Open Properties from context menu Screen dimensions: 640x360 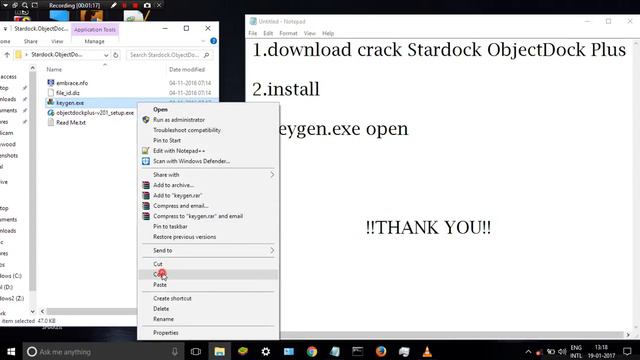[x=165, y=333]
